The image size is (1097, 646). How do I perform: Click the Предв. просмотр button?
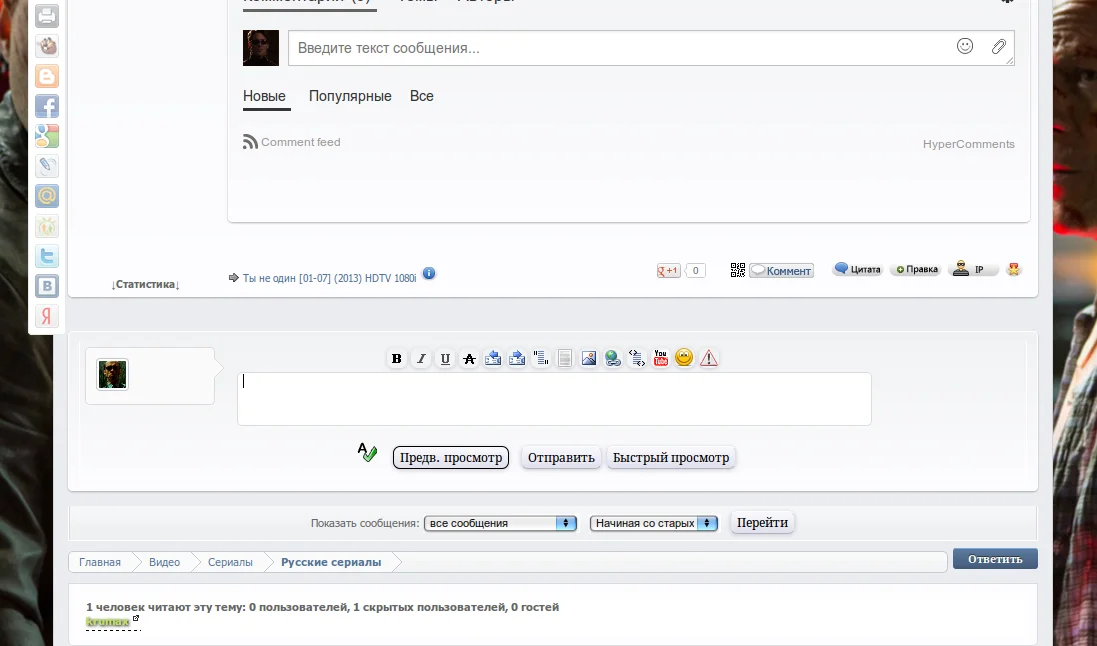pyautogui.click(x=451, y=458)
